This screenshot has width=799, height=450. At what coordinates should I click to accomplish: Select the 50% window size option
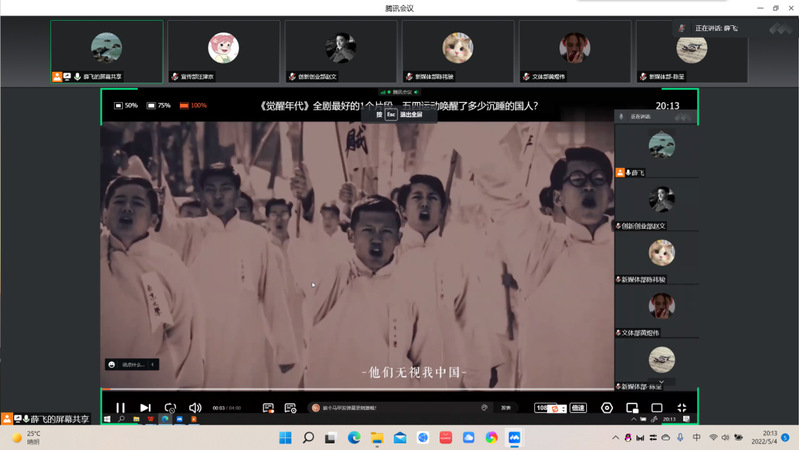126,105
